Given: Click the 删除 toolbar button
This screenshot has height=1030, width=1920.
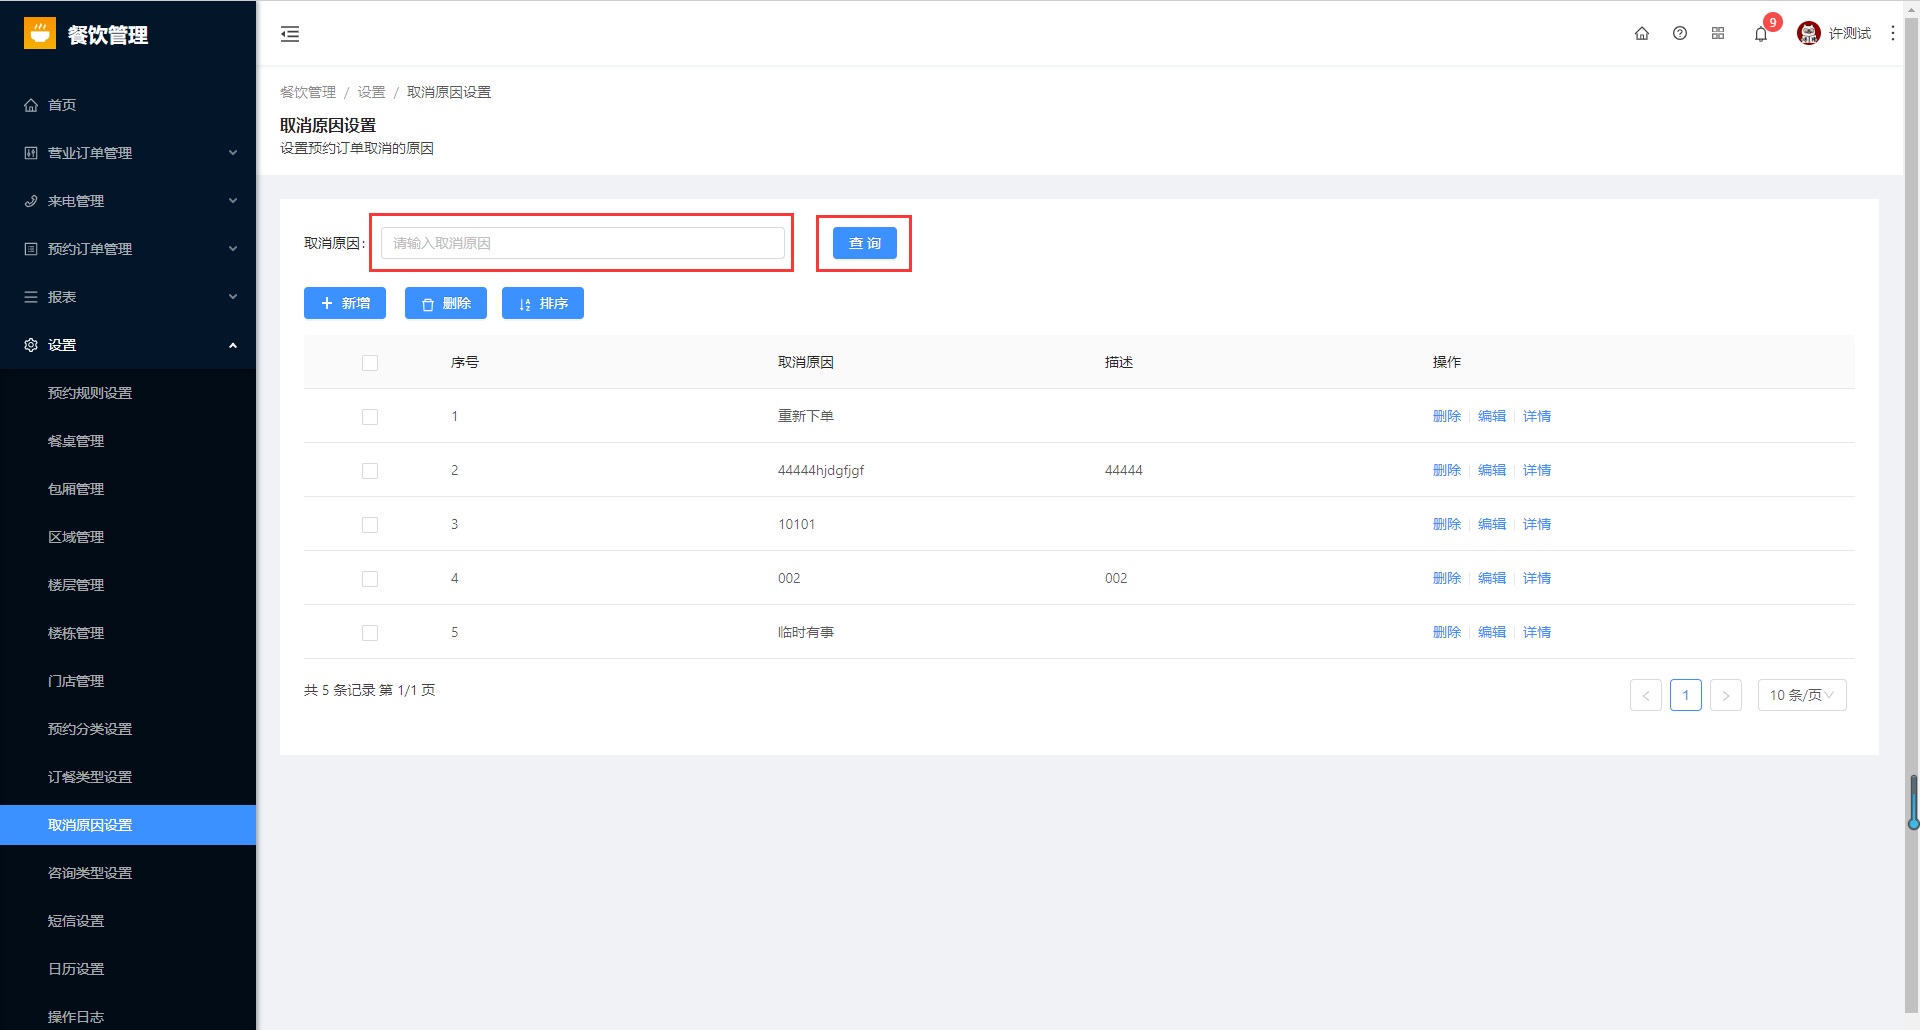Looking at the screenshot, I should click(x=446, y=303).
